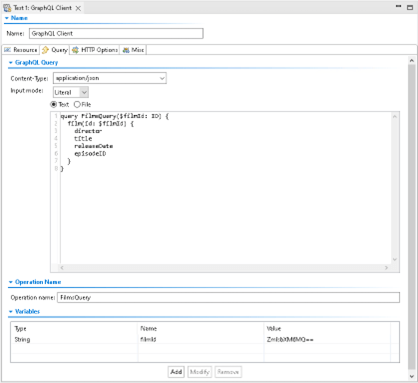The image size is (418, 383).
Task: Click the query editor scroll right arrow
Action: 386,267
